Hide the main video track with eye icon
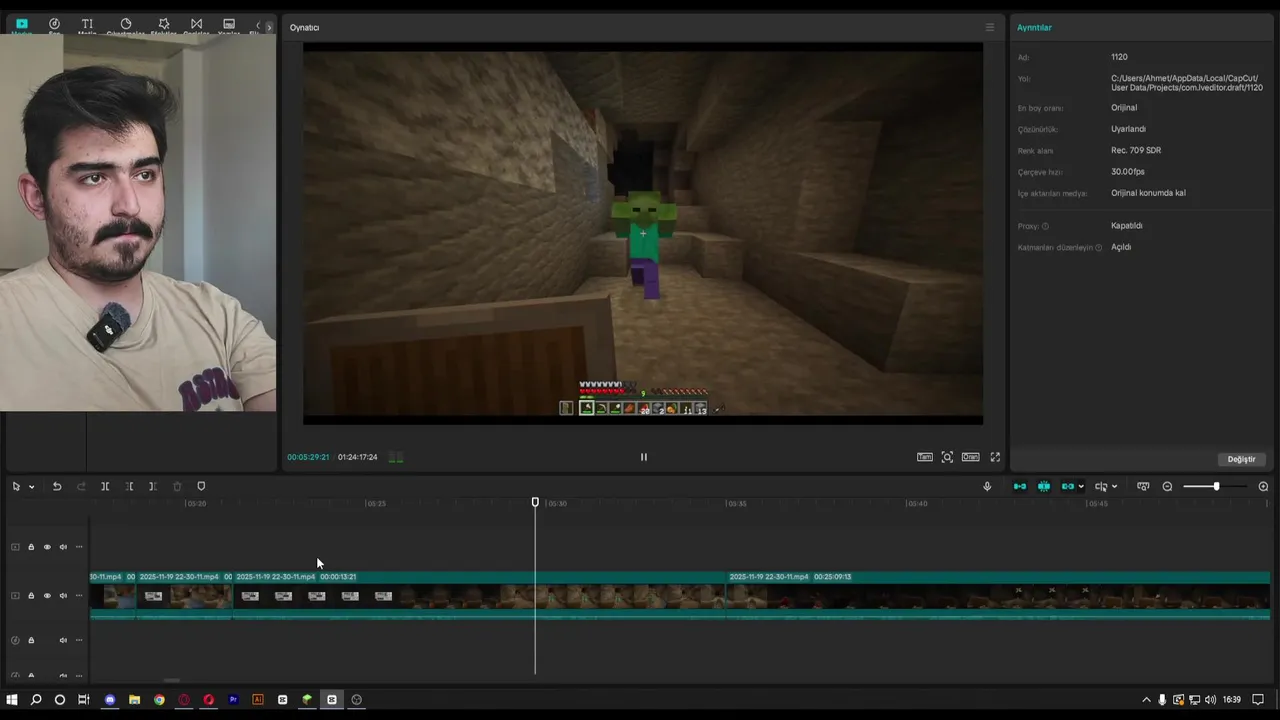The width and height of the screenshot is (1280, 720). point(47,596)
